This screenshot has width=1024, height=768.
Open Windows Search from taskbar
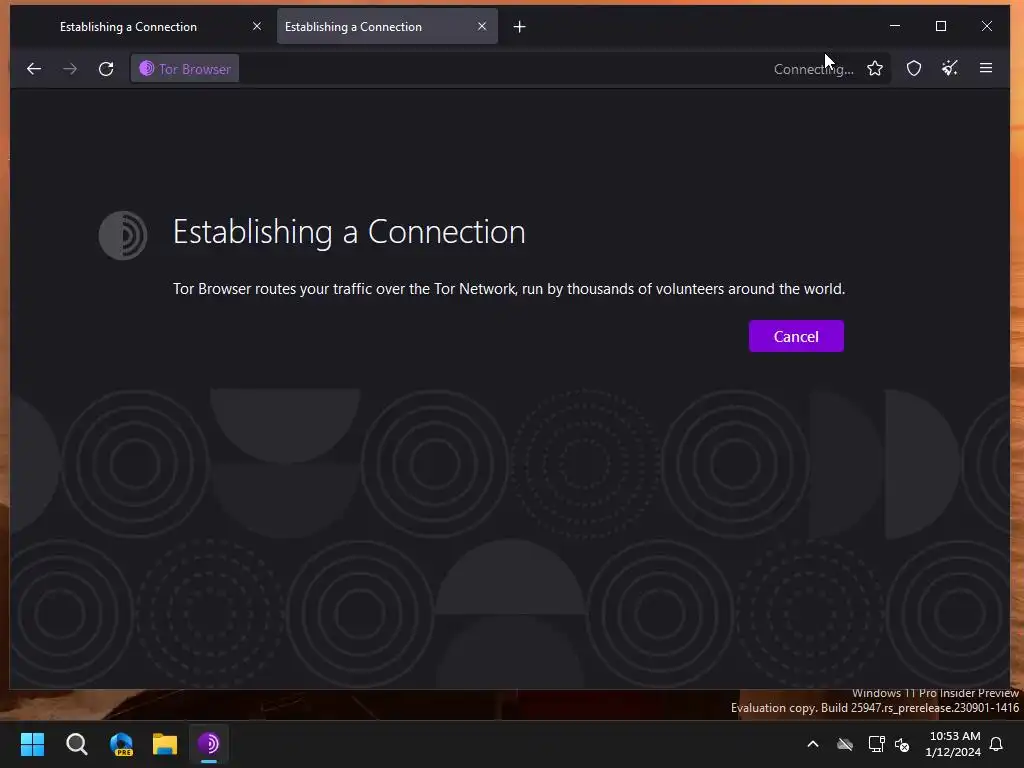click(76, 744)
